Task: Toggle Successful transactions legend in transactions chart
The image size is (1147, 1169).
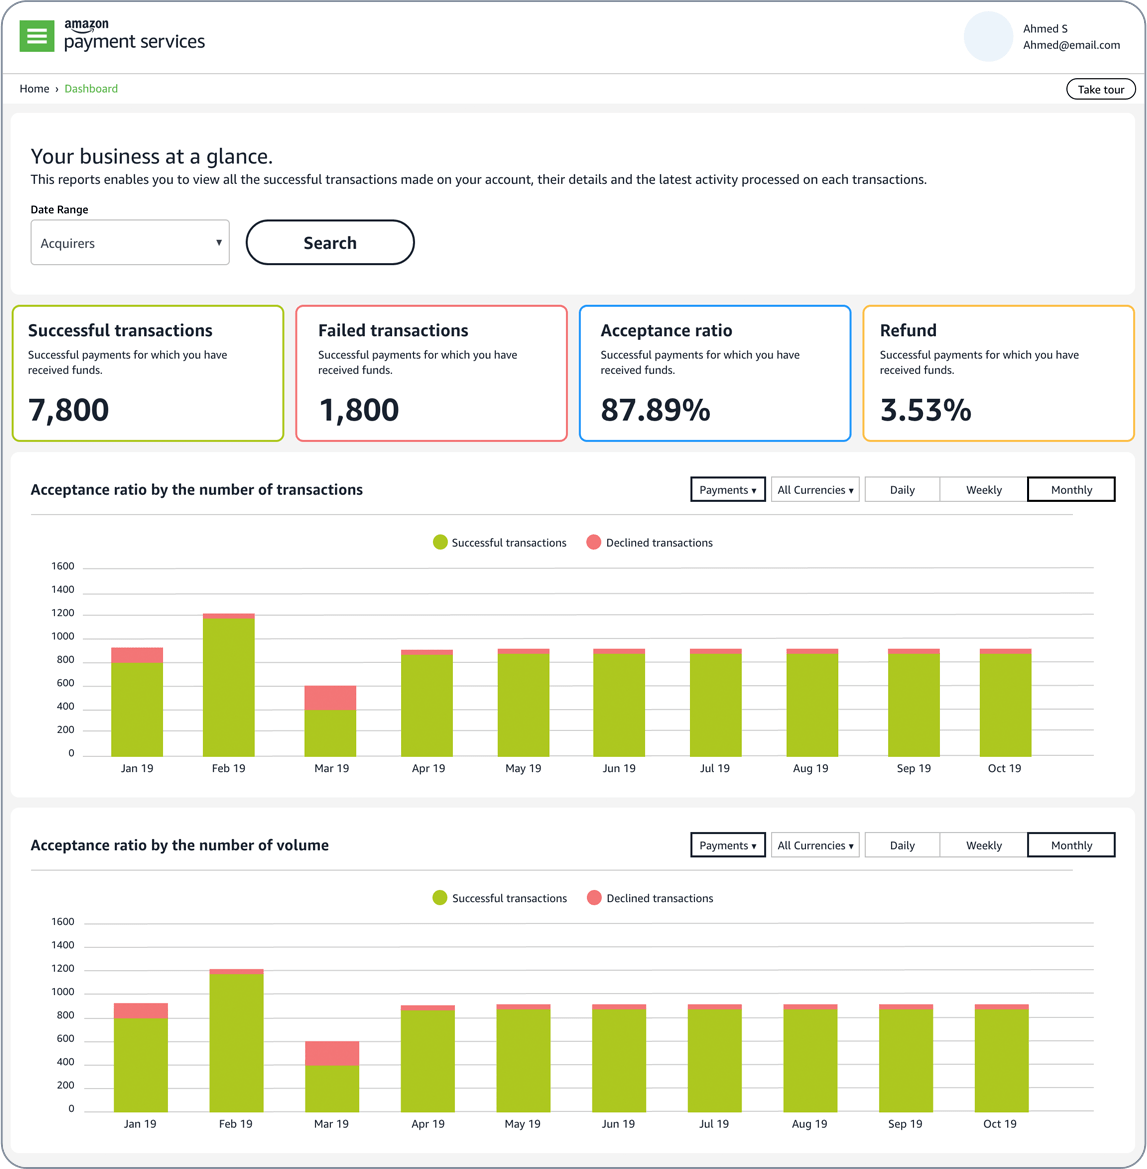Action: 500,543
